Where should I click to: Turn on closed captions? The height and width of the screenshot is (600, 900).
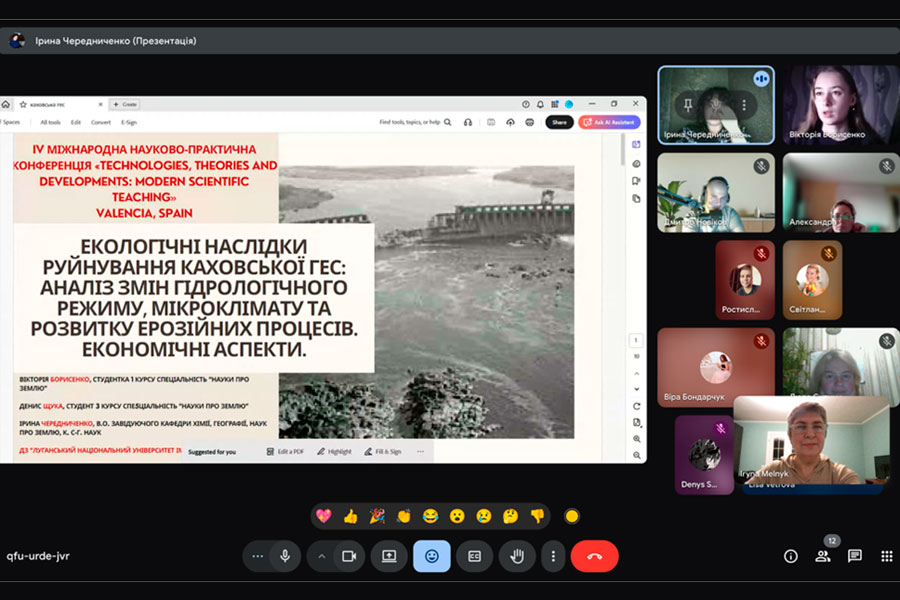click(474, 556)
